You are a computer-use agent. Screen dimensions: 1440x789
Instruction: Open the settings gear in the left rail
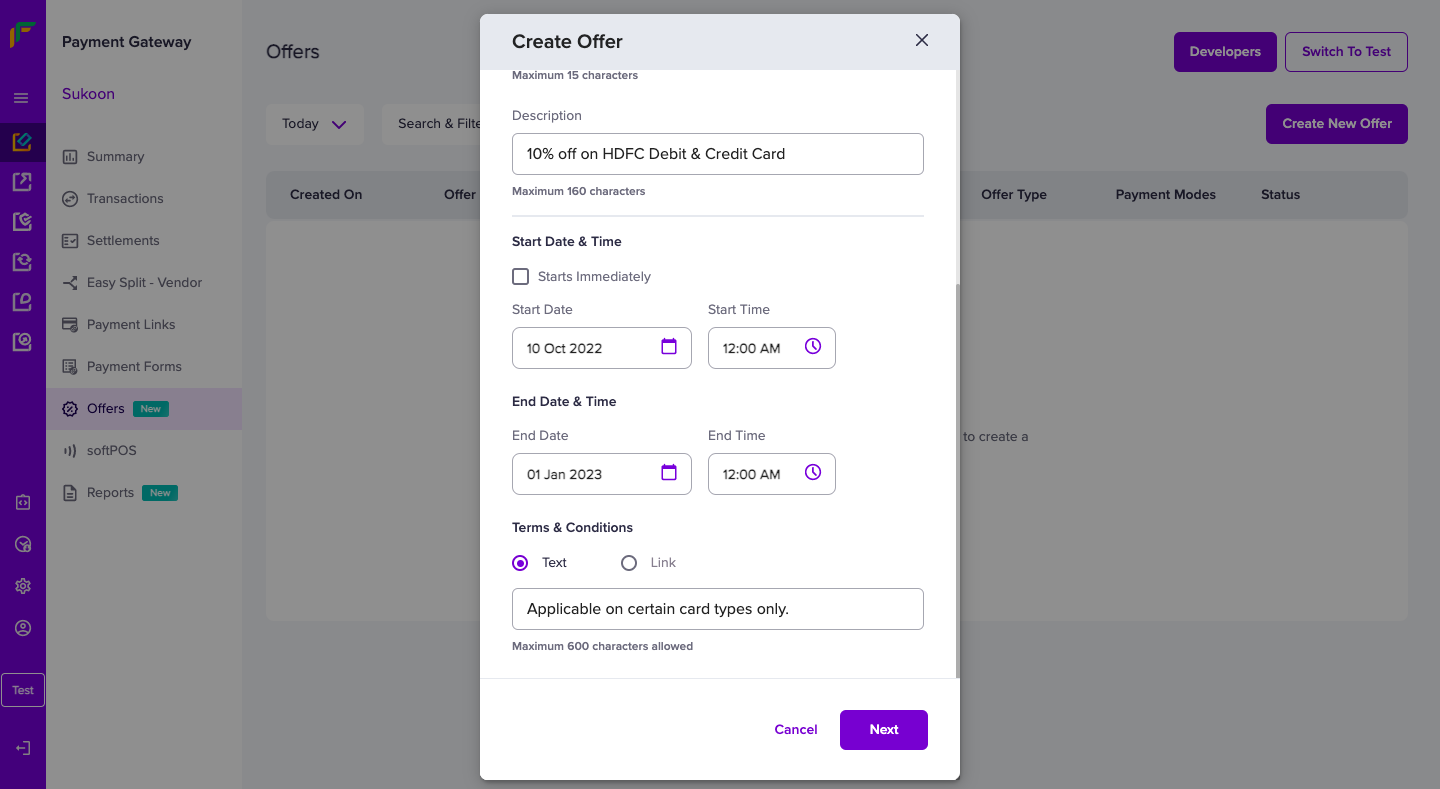click(22, 585)
